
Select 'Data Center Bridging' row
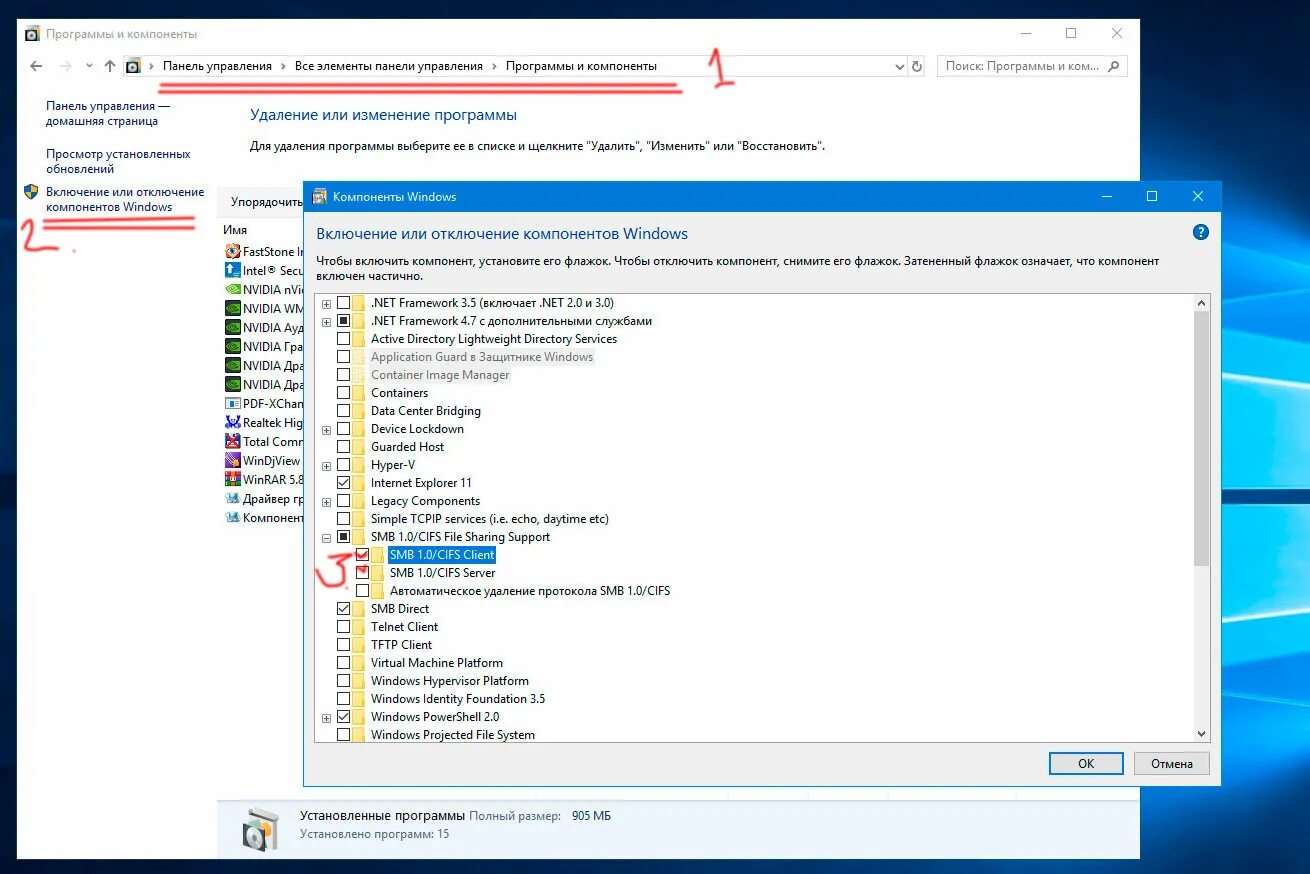pos(426,411)
